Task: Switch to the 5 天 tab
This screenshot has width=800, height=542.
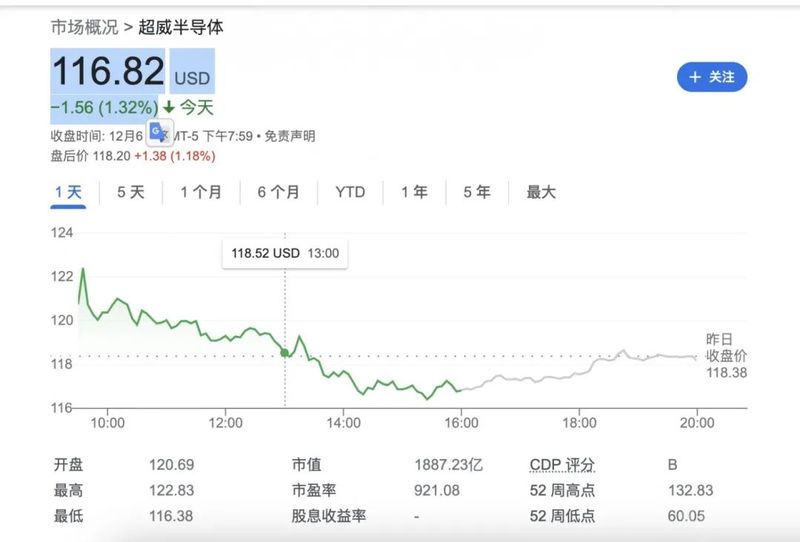Action: 131,192
